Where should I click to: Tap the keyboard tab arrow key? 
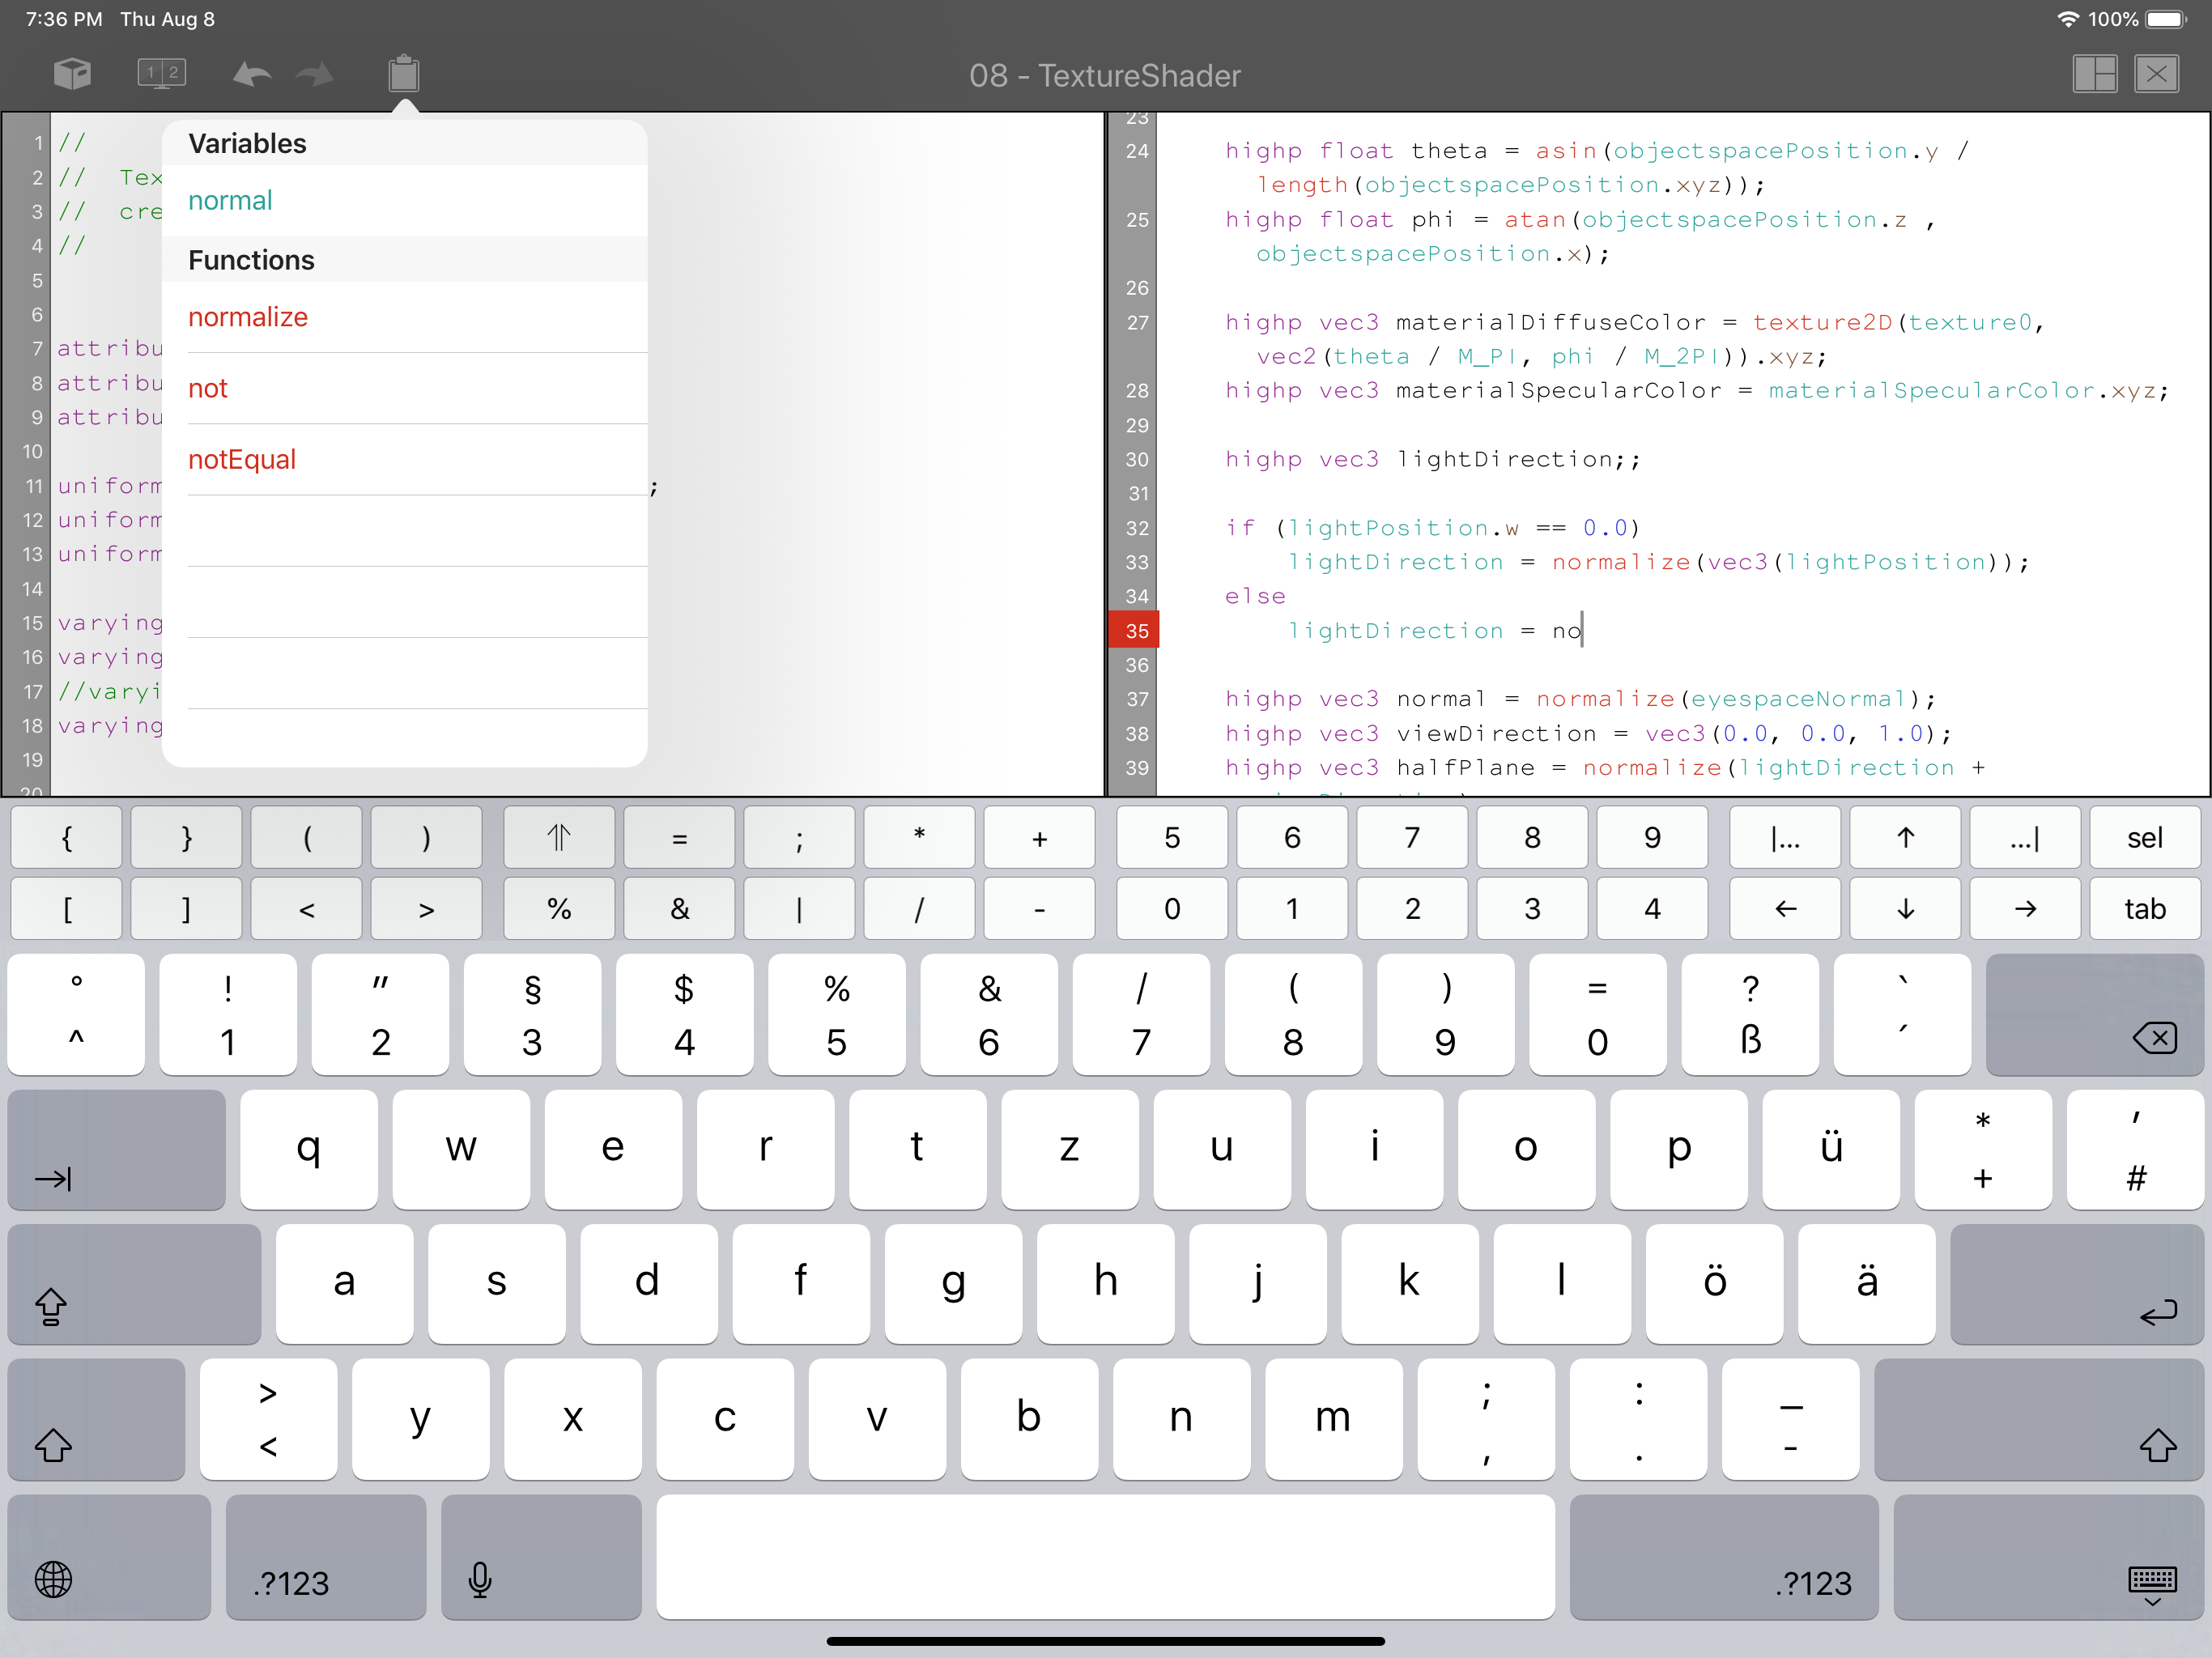coord(116,1150)
